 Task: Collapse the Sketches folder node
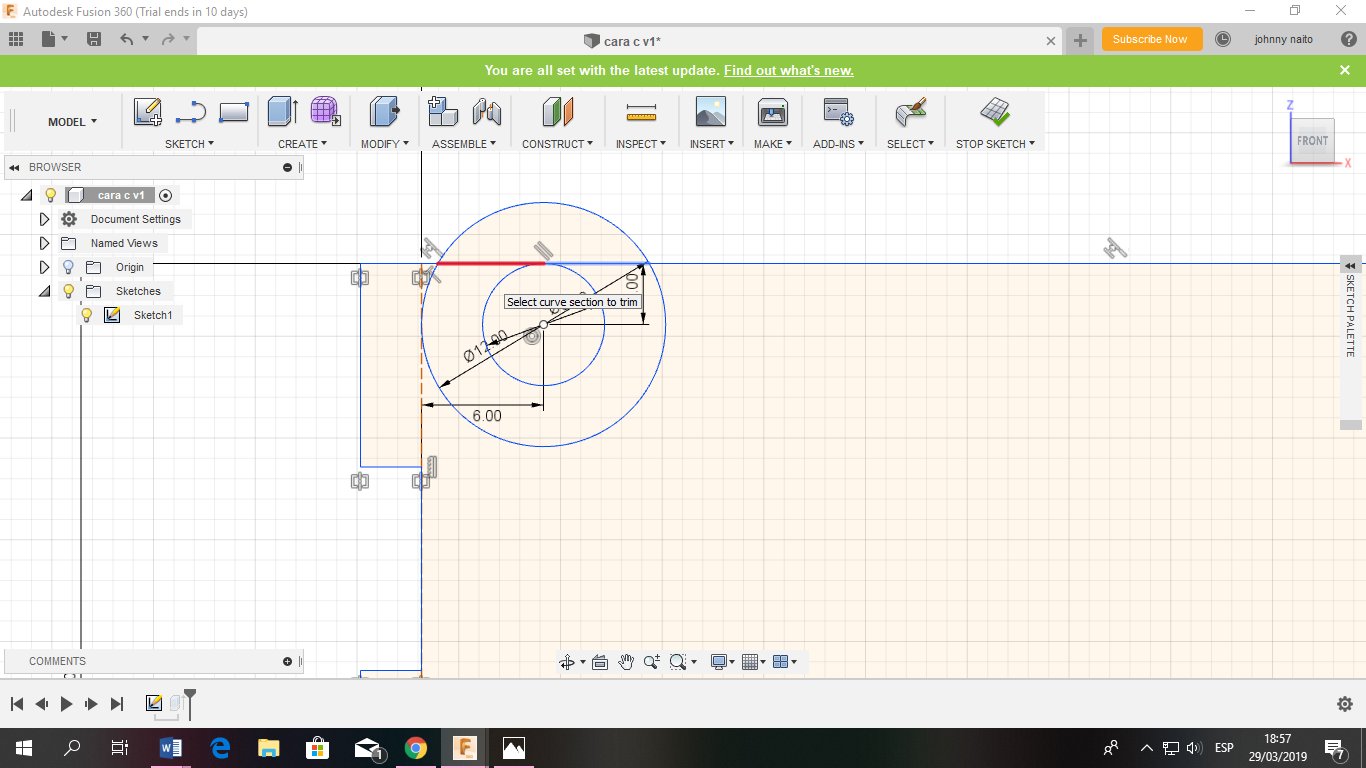tap(44, 291)
